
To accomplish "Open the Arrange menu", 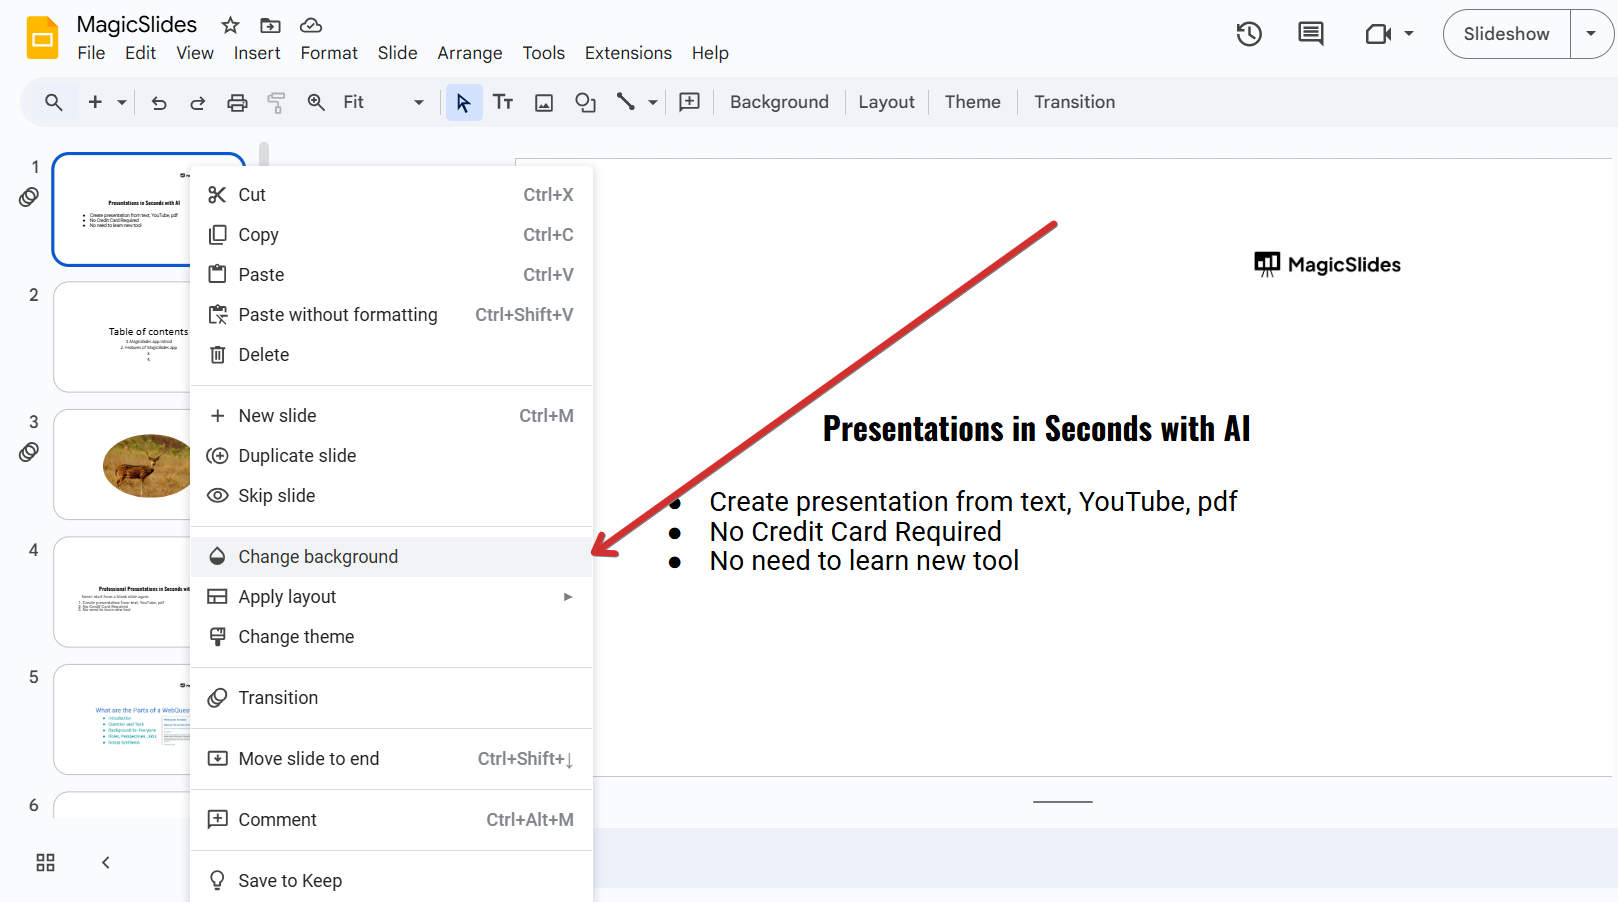I will click(470, 53).
